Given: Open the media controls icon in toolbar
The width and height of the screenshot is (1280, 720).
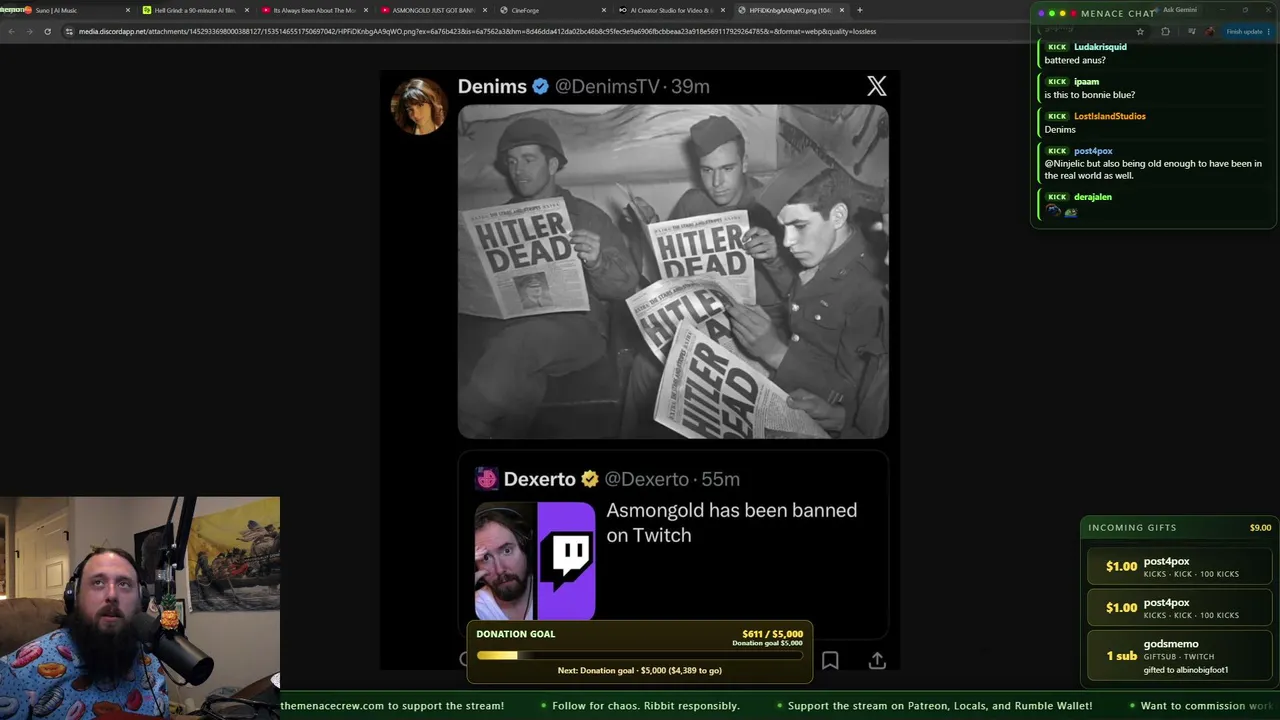Looking at the screenshot, I should coord(1191,31).
